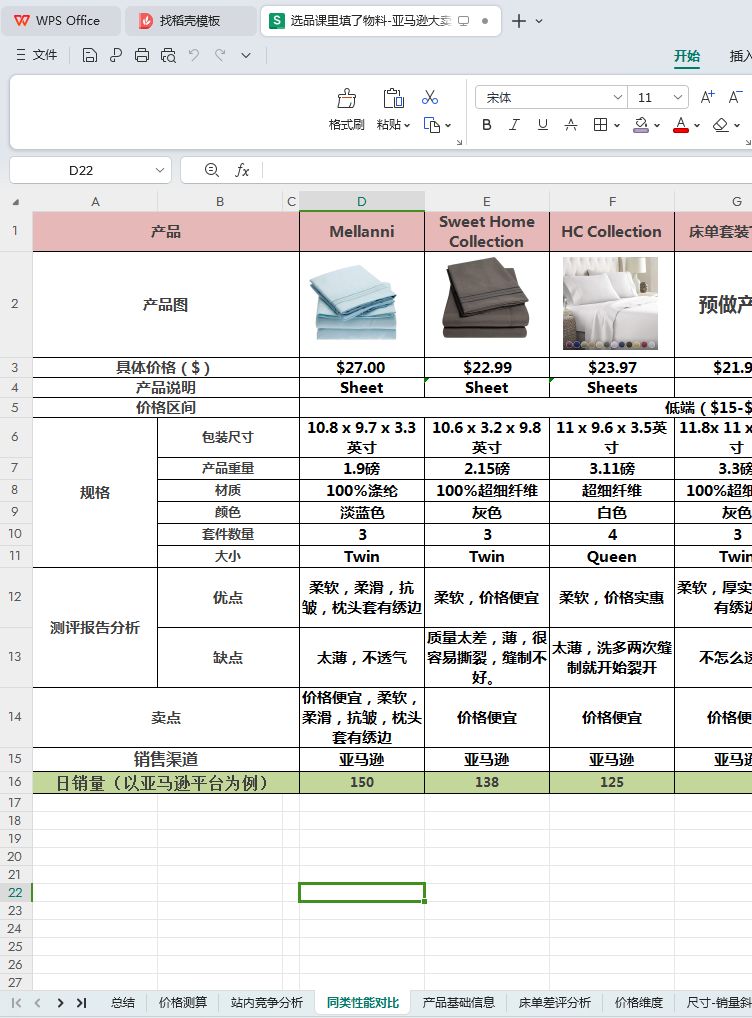Open clipboard group dialog launcher
Image resolution: width=752 pixels, height=1018 pixels.
coord(459,142)
